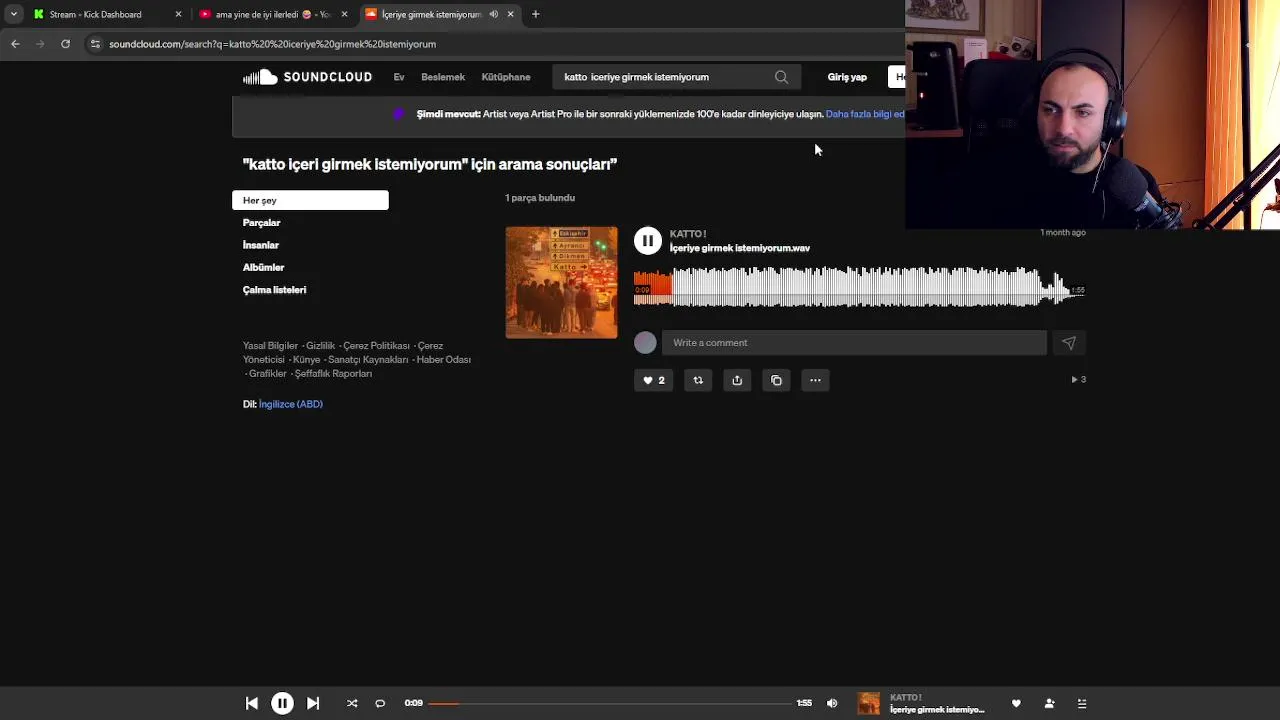Click the bottom player progress bar
This screenshot has height=720, width=1280.
[609, 704]
